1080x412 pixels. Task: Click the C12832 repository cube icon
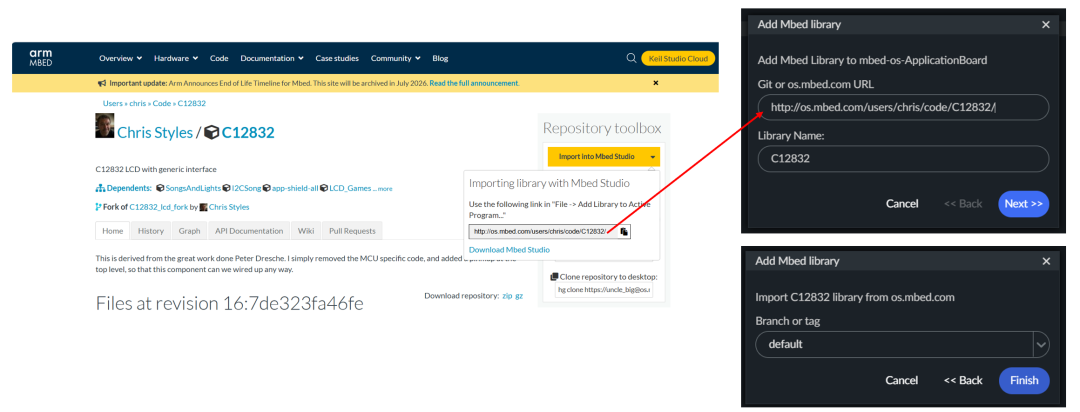pos(211,132)
